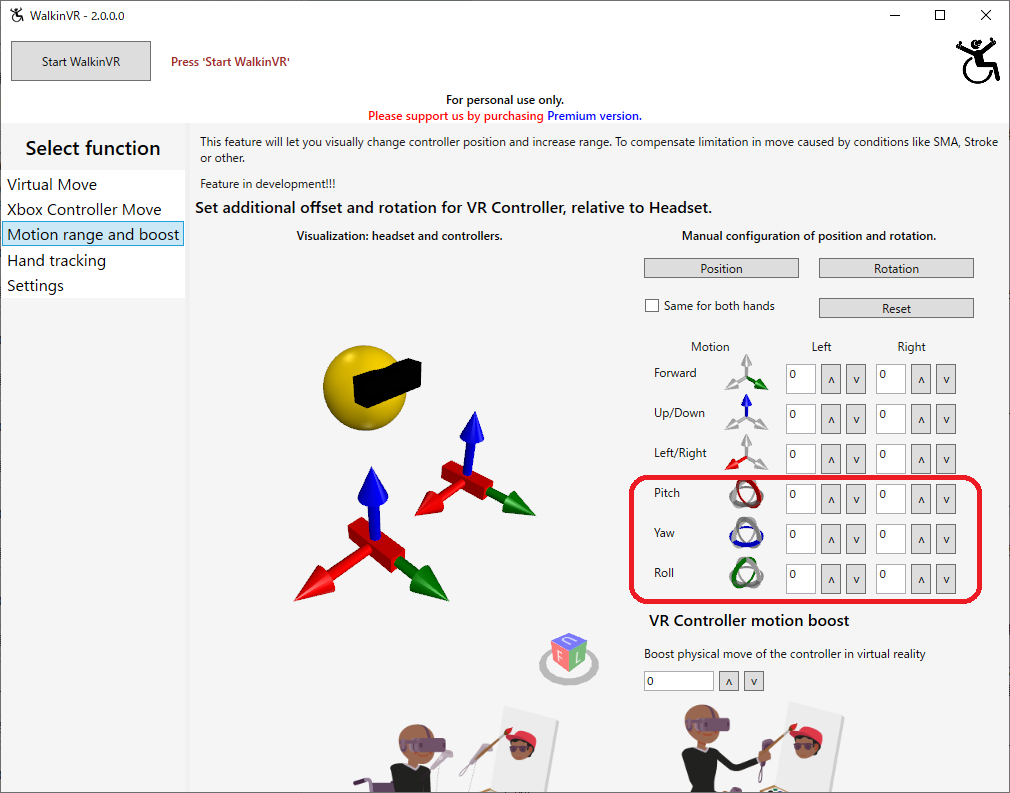Increase Forward value for Right hand
Screen dimensions: 1010x793
coord(921,379)
